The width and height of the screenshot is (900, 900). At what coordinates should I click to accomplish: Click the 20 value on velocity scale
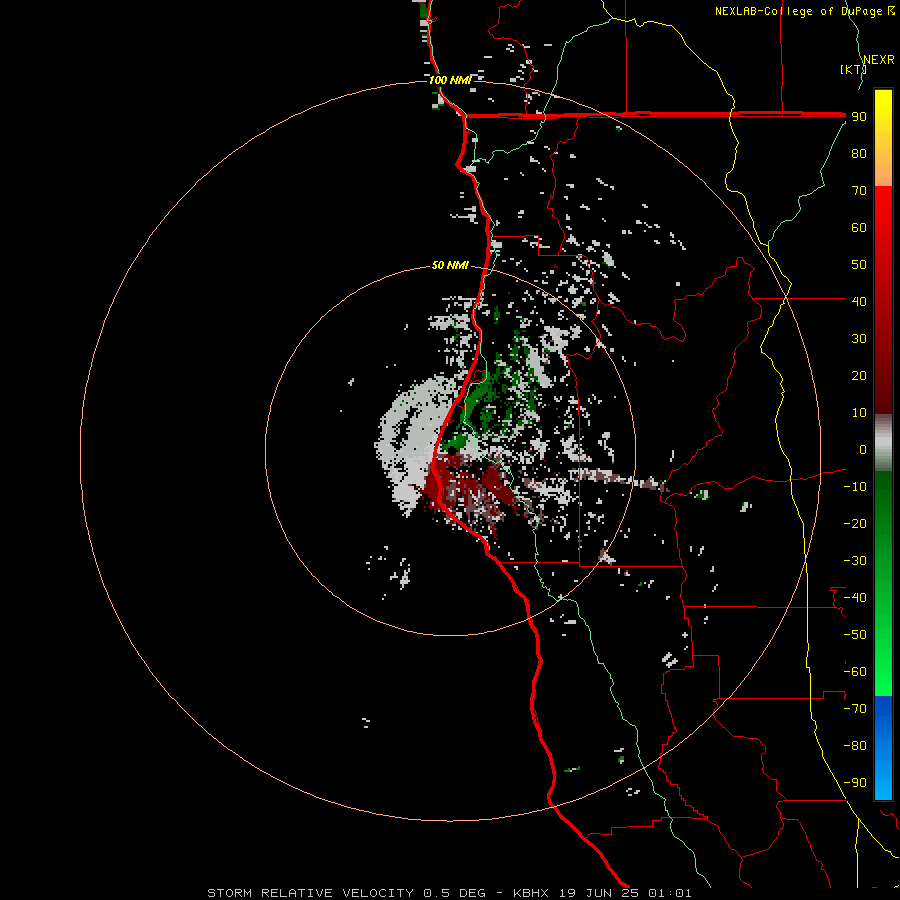tap(859, 375)
